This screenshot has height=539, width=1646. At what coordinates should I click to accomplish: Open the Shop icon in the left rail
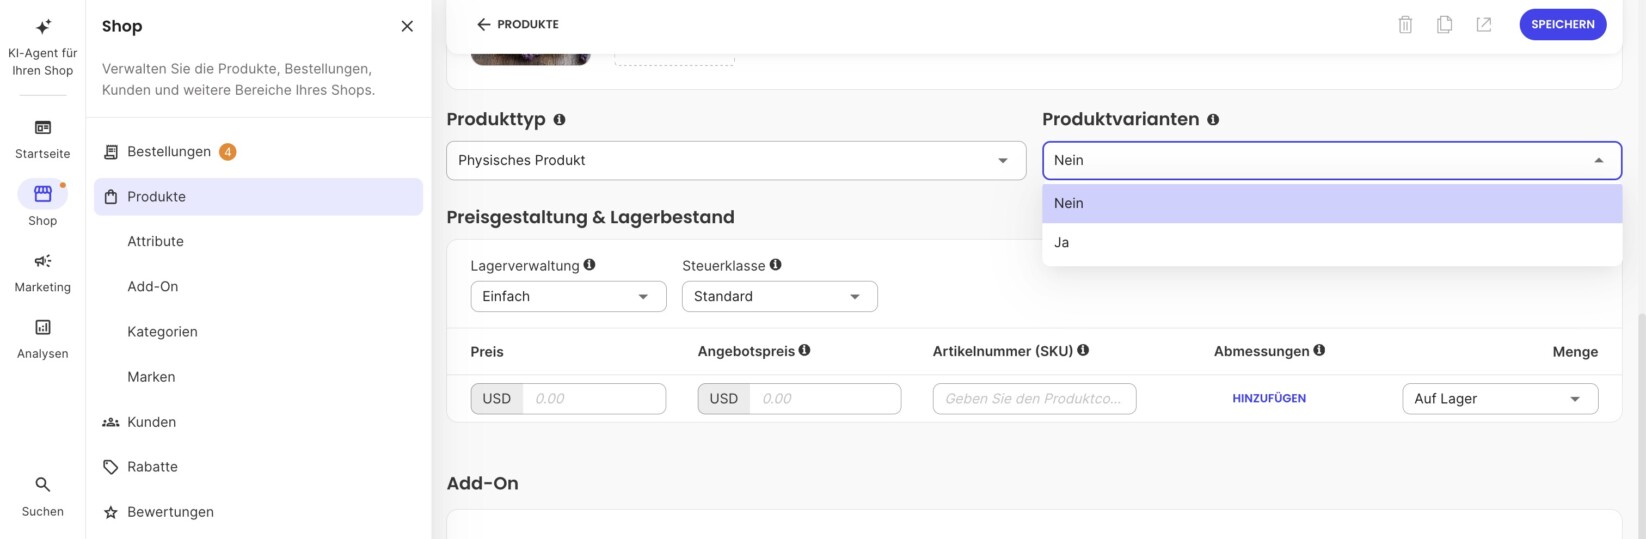point(43,194)
